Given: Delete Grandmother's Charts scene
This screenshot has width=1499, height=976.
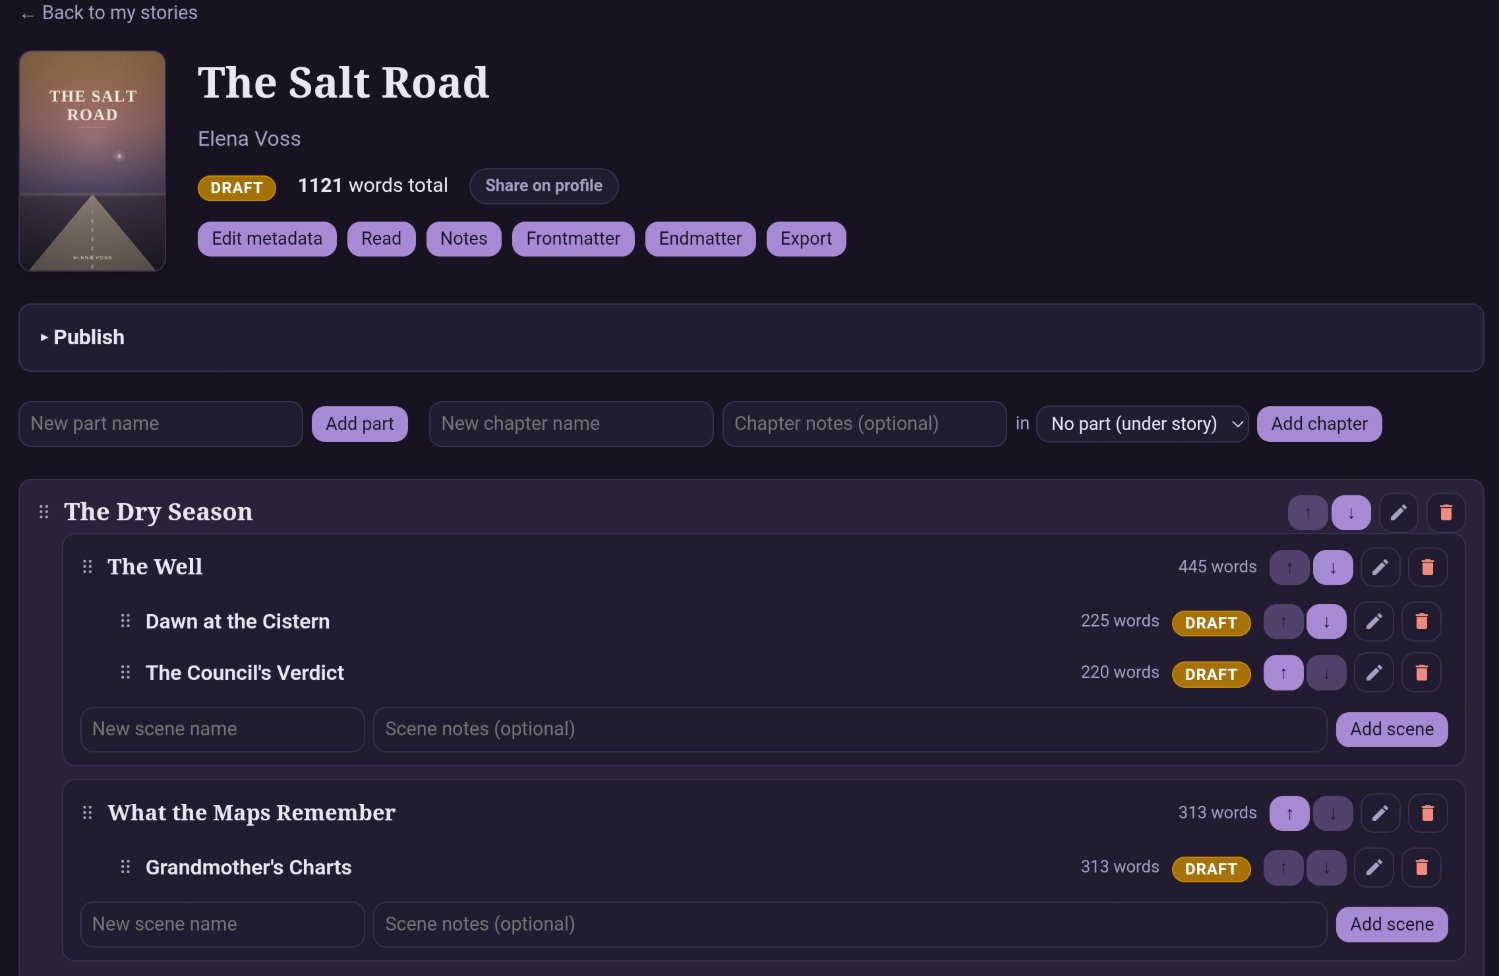Looking at the screenshot, I should click(1421, 867).
